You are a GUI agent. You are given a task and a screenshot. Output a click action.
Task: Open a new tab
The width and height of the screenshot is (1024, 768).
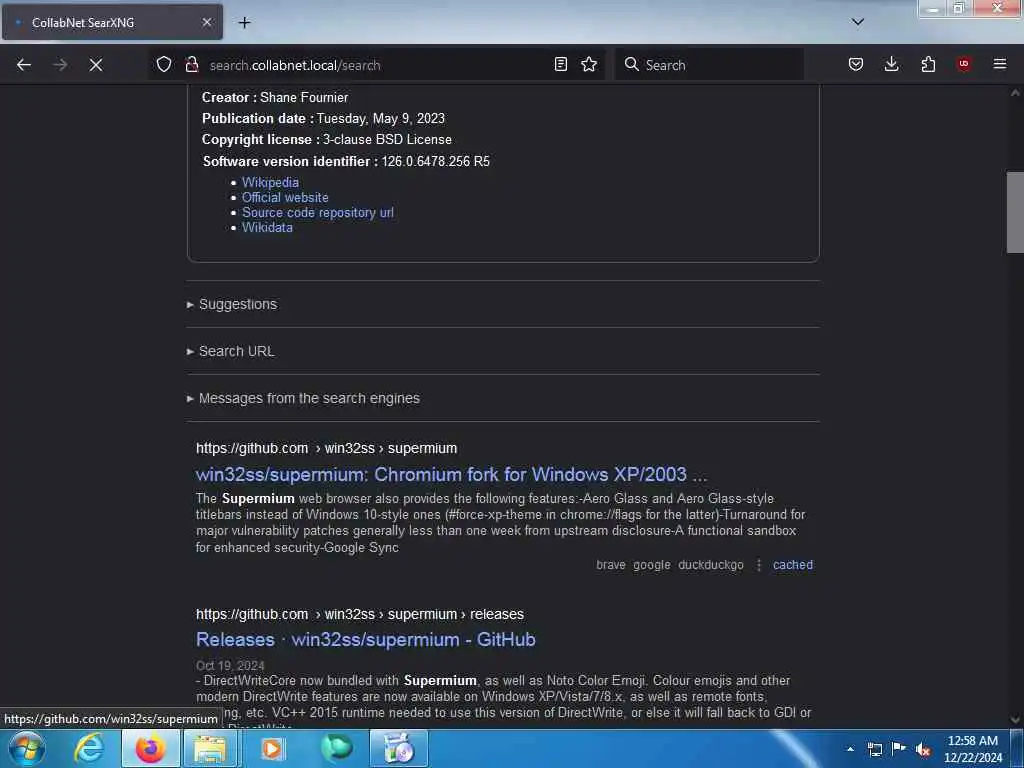point(244,23)
